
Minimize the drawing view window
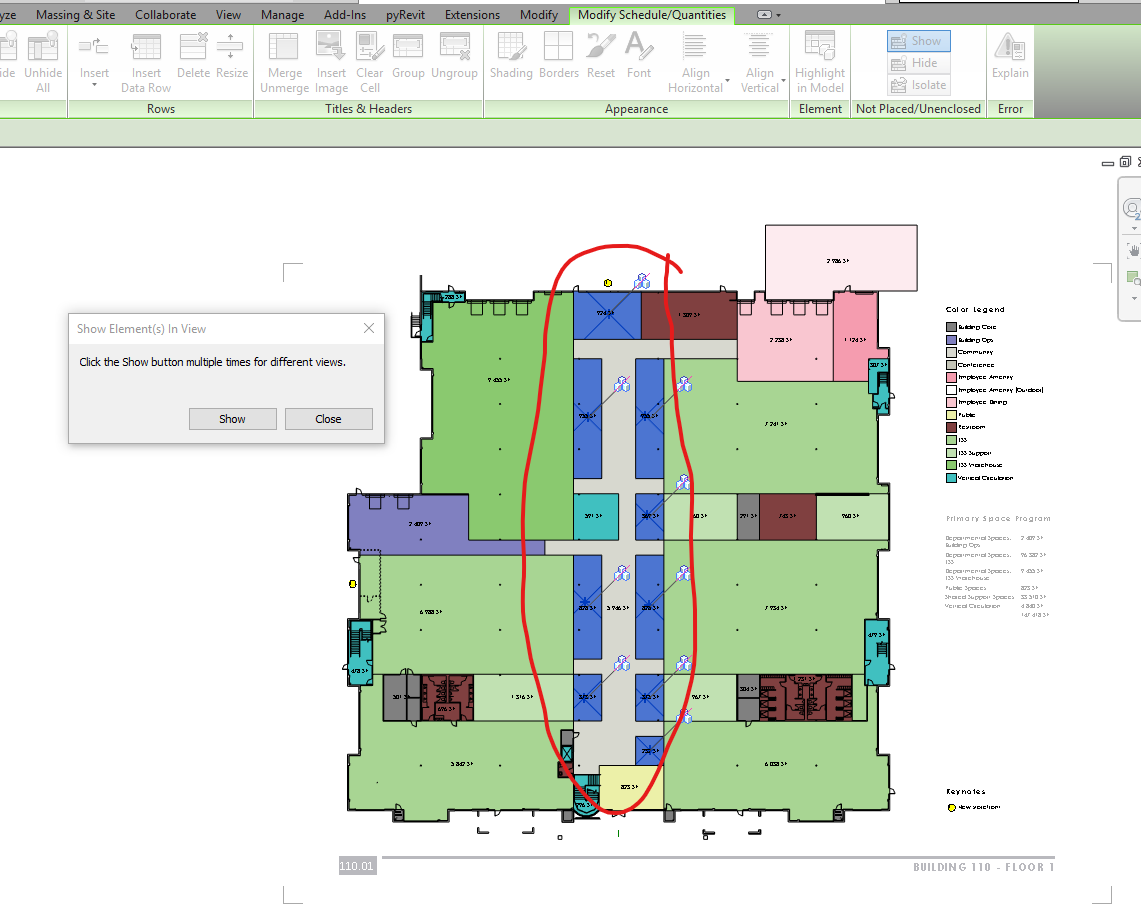(1108, 164)
